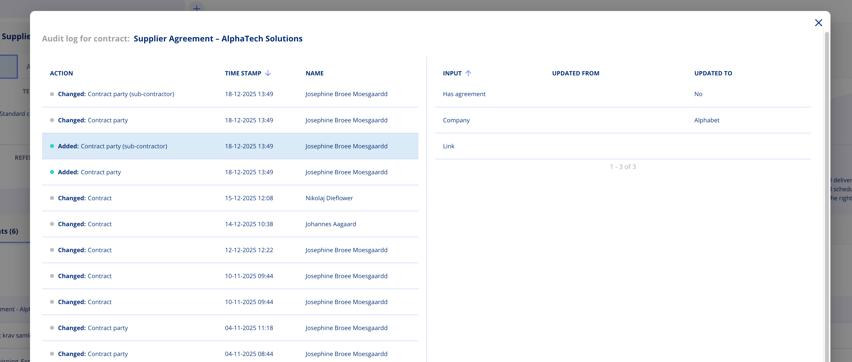Click the INPUT column header label
852x362 pixels.
click(452, 73)
